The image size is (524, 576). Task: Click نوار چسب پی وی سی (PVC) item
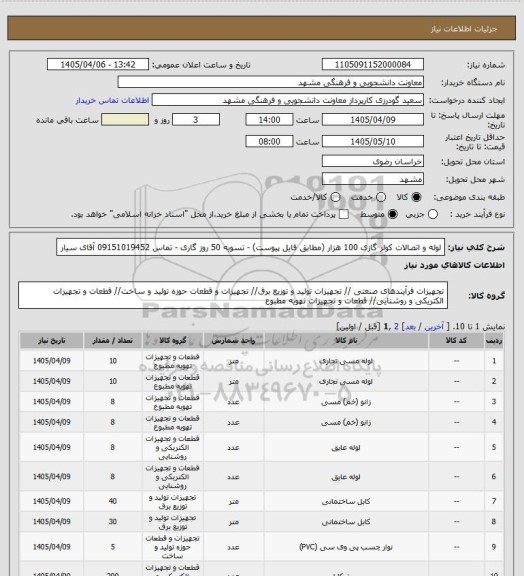click(346, 547)
